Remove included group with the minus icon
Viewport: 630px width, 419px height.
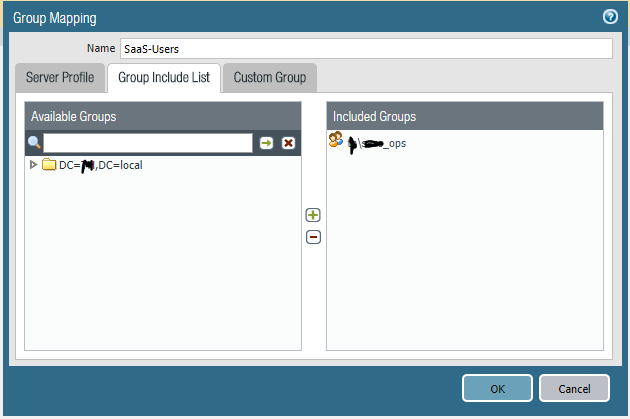tap(313, 237)
